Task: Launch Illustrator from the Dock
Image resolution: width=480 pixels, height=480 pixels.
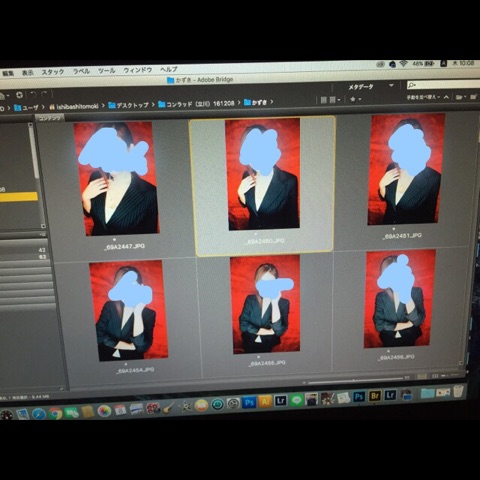Action: 265,401
